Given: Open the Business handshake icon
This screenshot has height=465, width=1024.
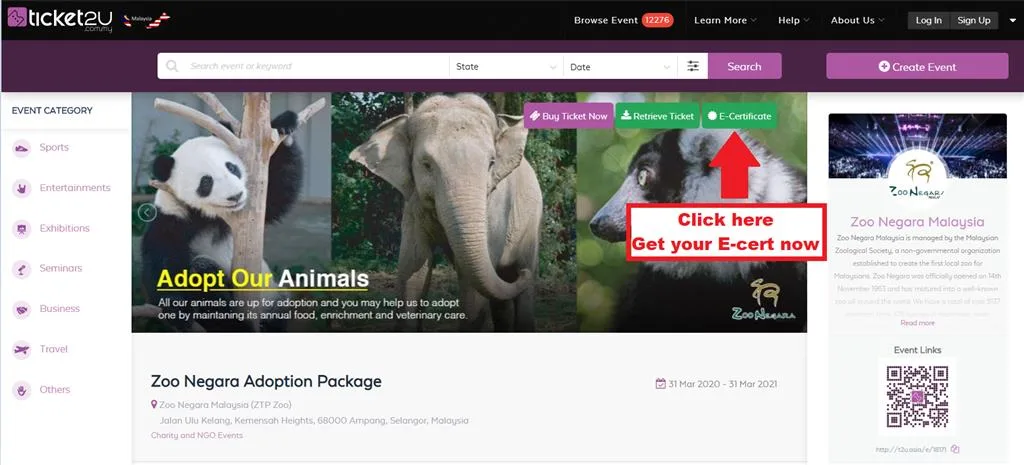Looking at the screenshot, I should pos(22,310).
